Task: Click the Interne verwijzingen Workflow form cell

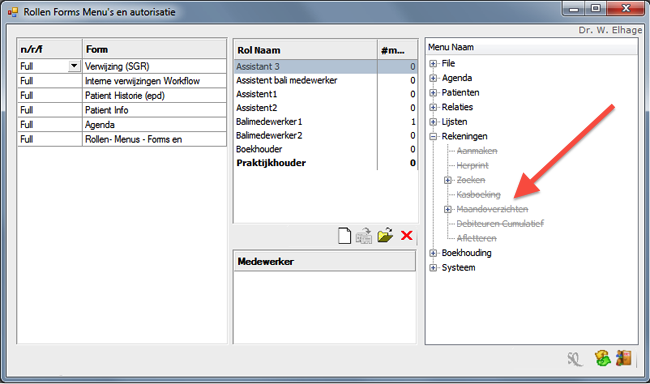Action: (155, 80)
